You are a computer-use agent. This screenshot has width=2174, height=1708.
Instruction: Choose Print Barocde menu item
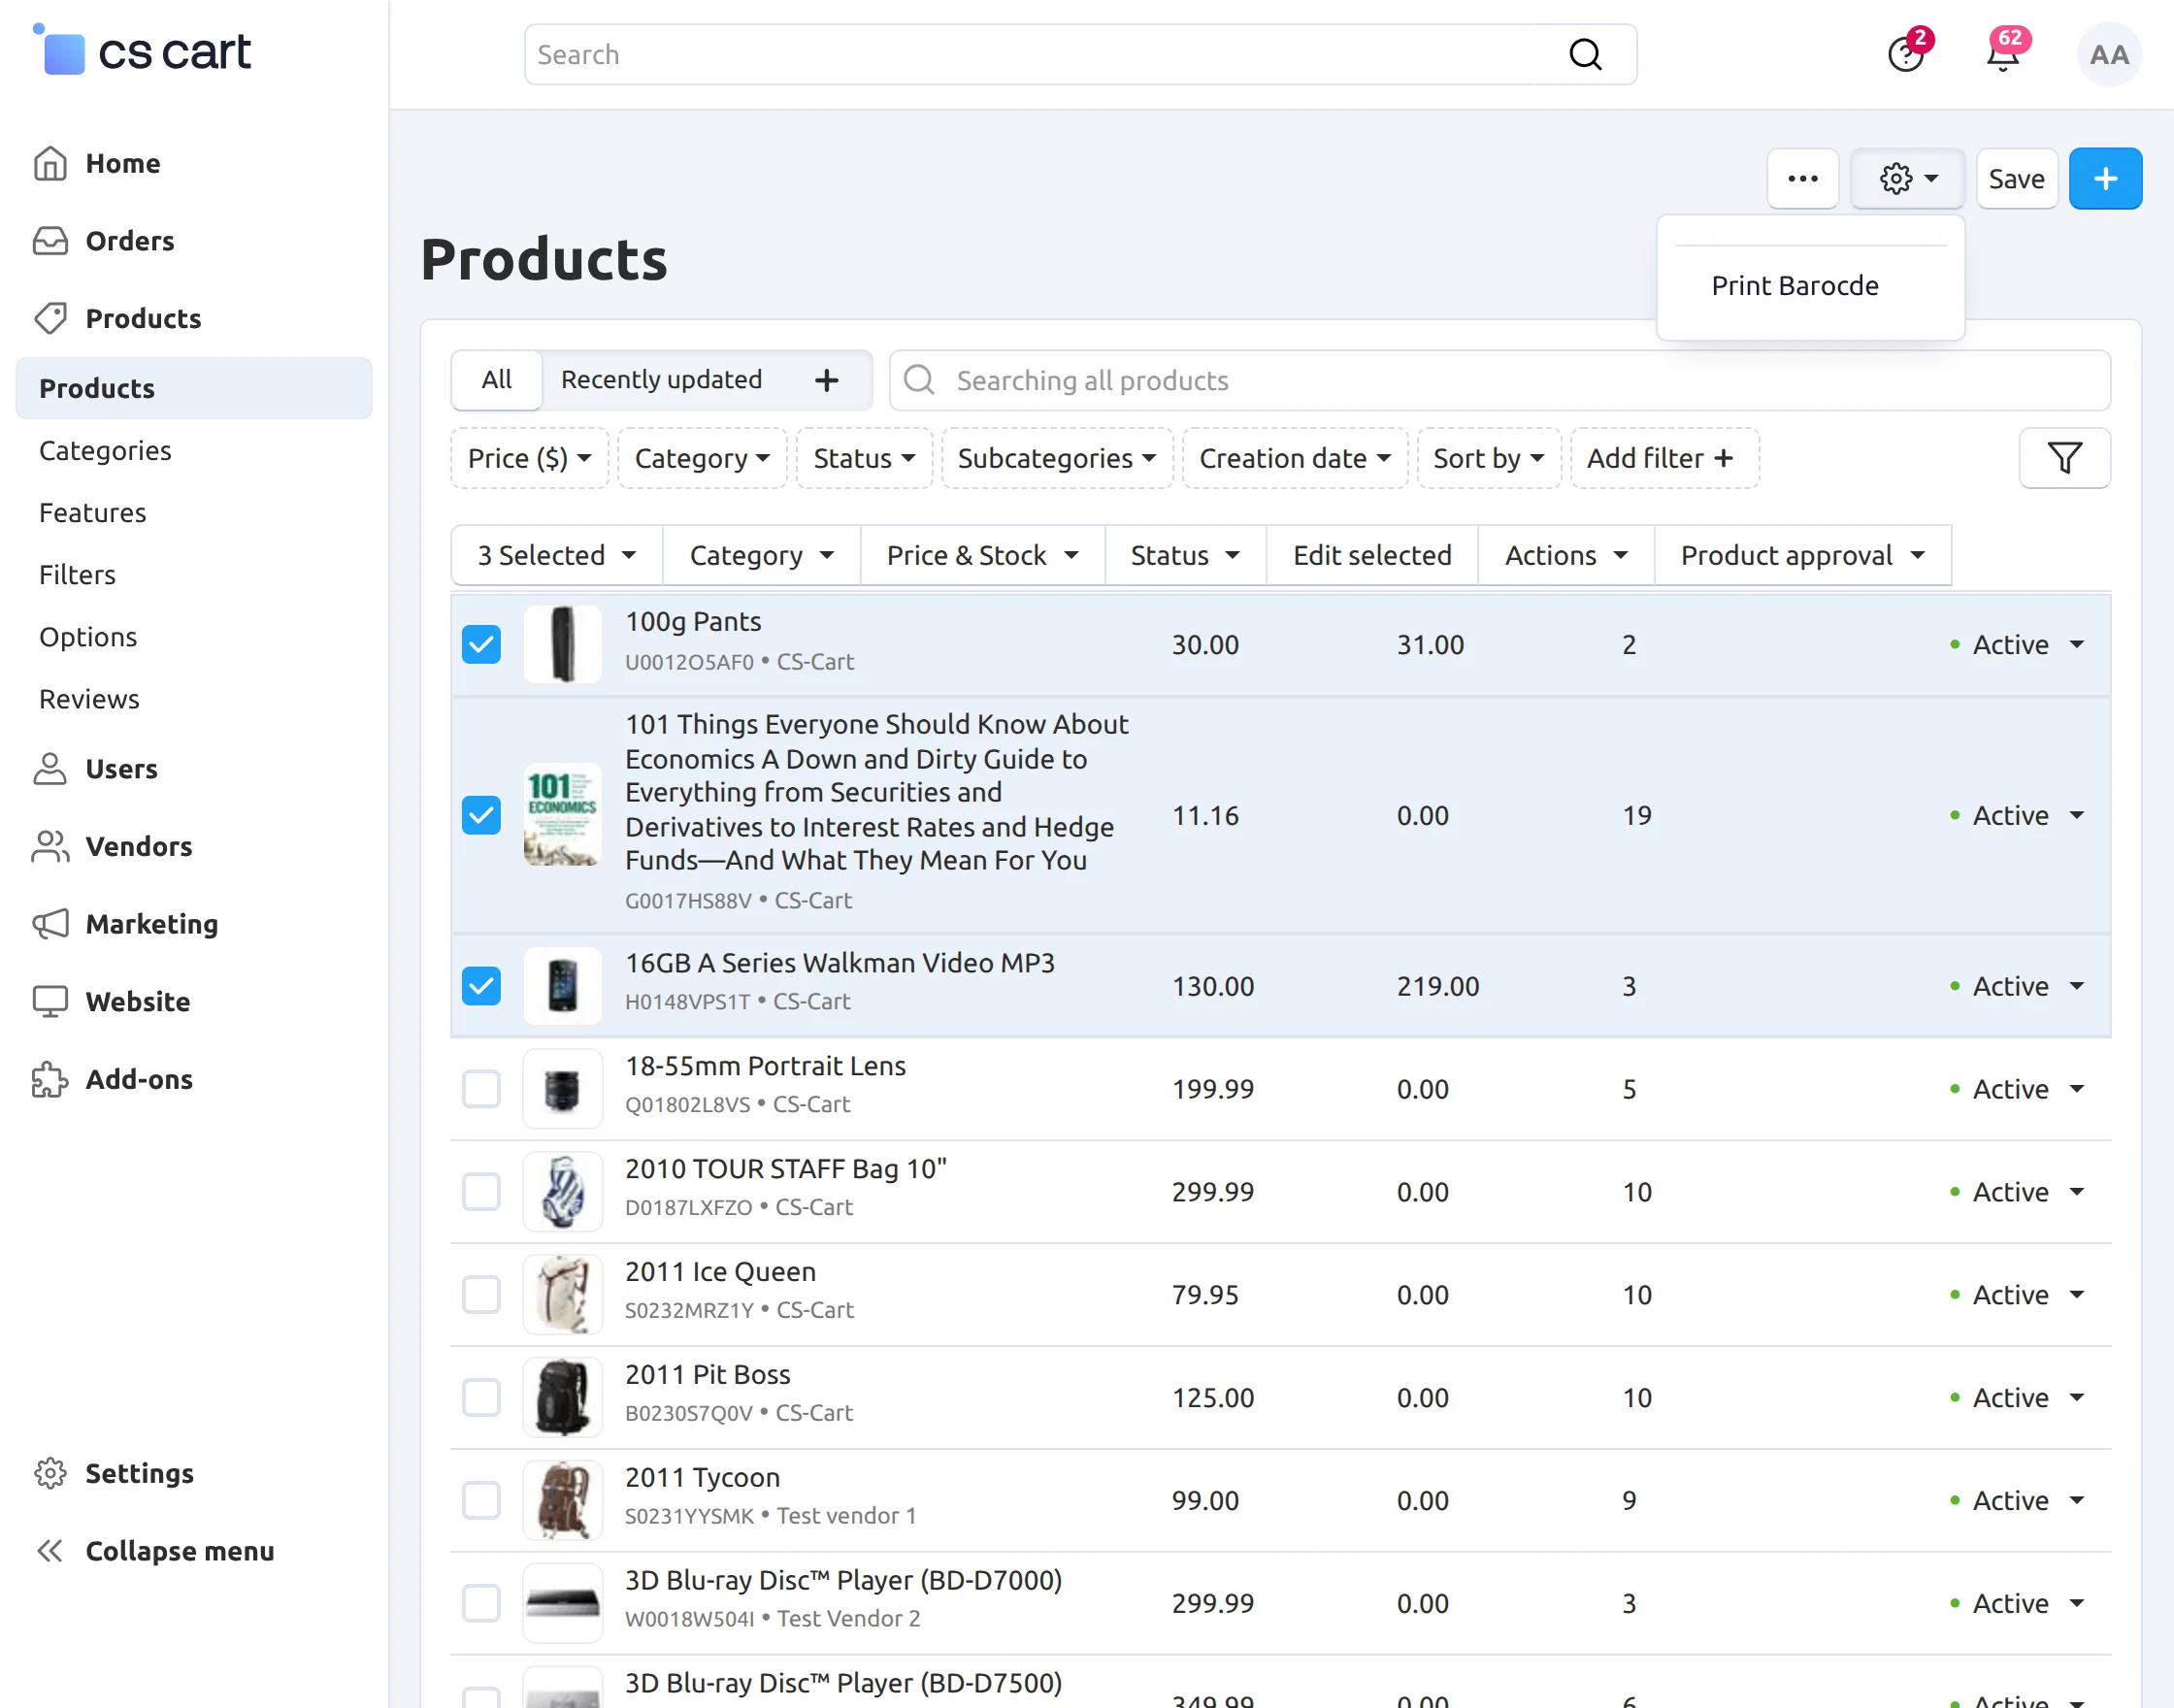coord(1794,286)
